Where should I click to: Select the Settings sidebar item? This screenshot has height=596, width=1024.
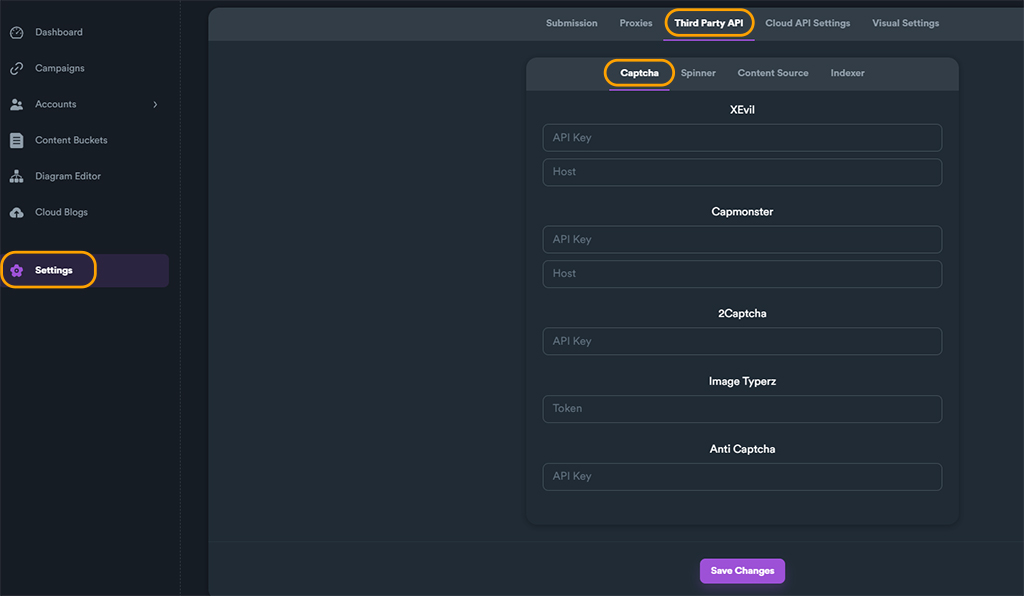pyautogui.click(x=85, y=270)
